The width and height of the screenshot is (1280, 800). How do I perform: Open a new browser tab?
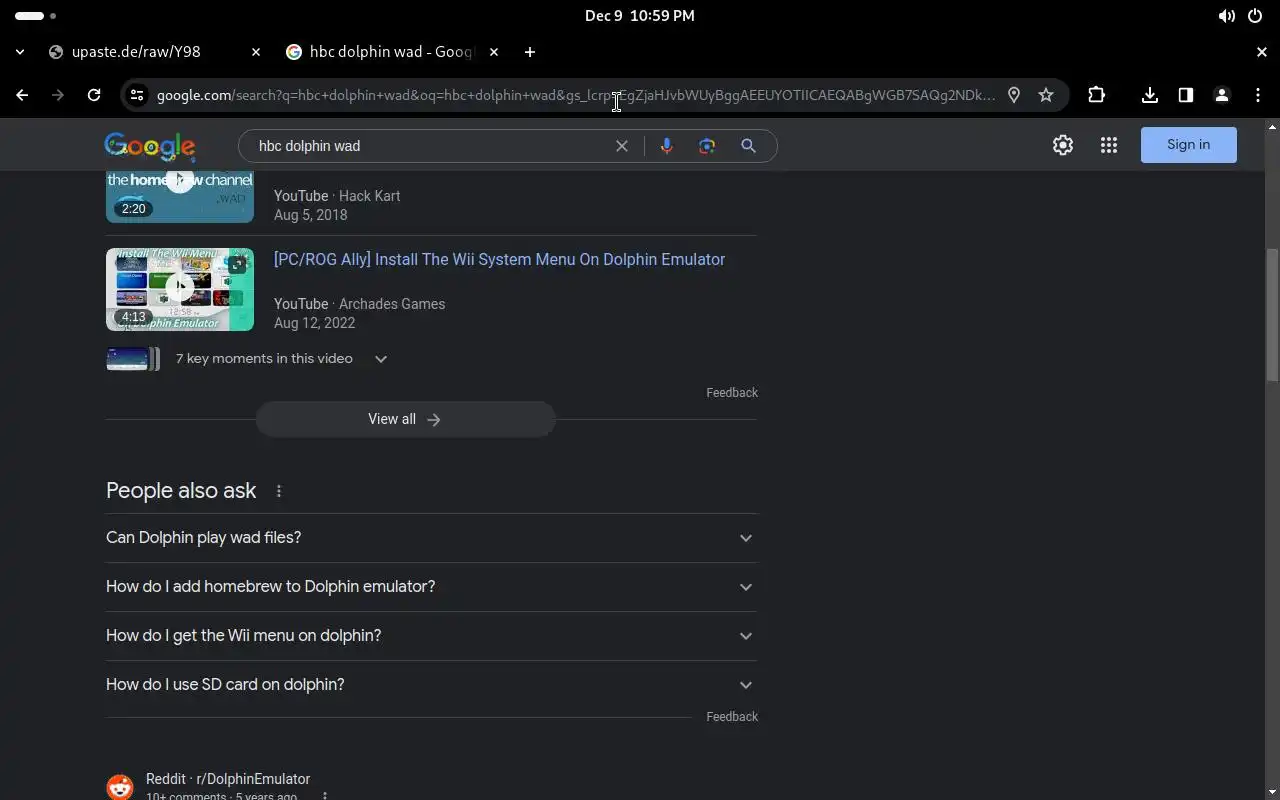(530, 52)
